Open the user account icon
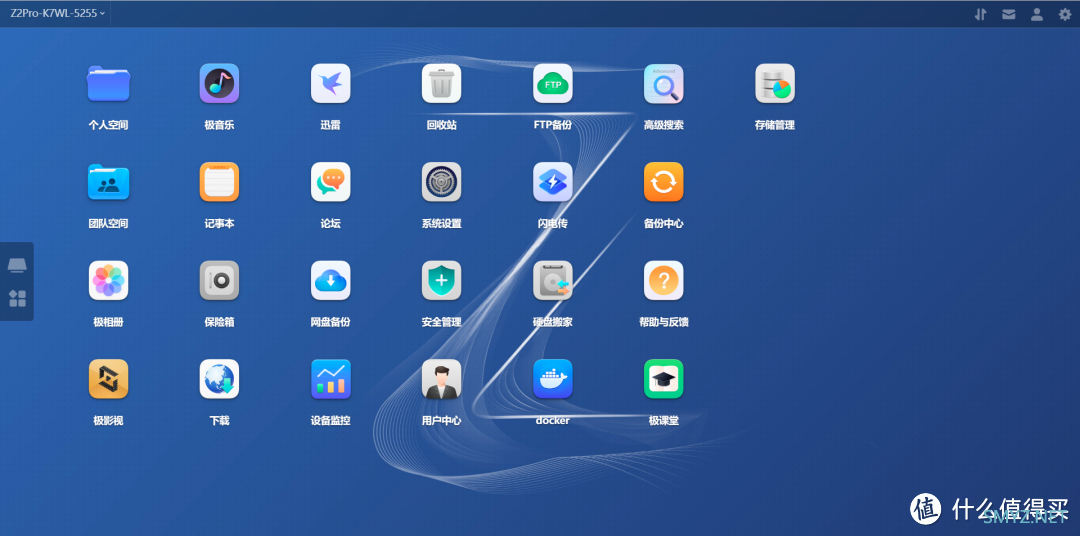 [x=1037, y=14]
